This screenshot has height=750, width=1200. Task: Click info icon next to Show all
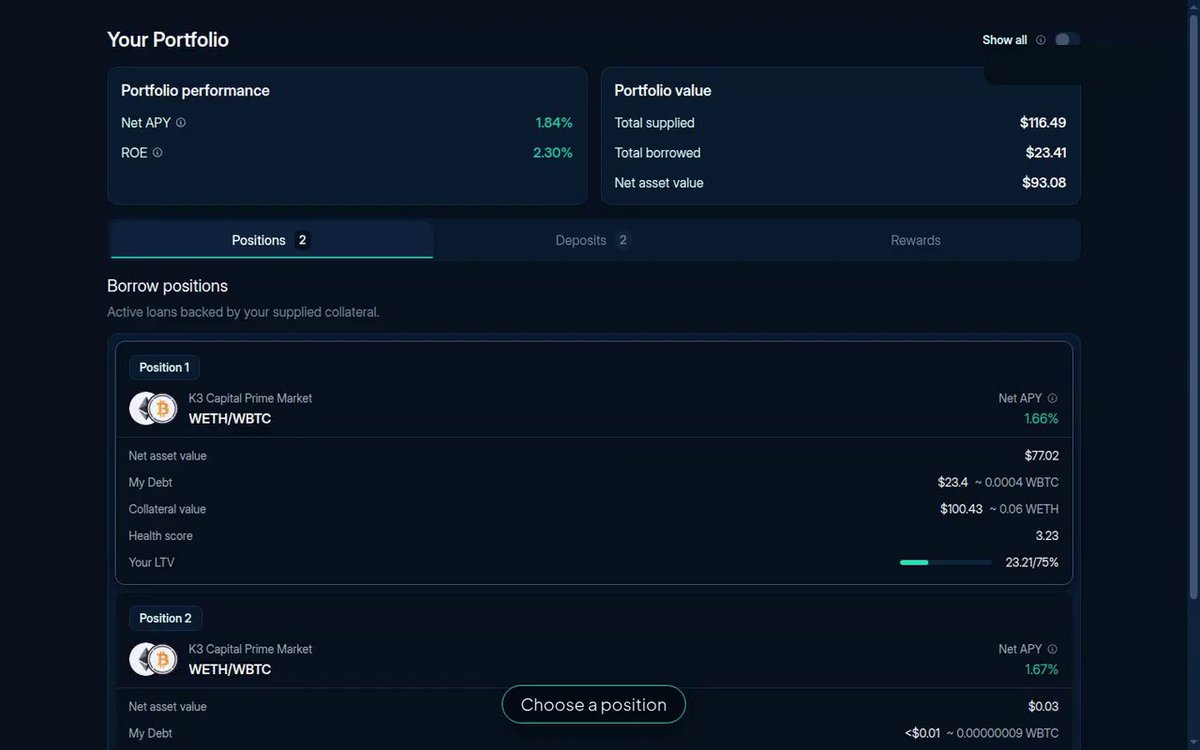pyautogui.click(x=1040, y=40)
